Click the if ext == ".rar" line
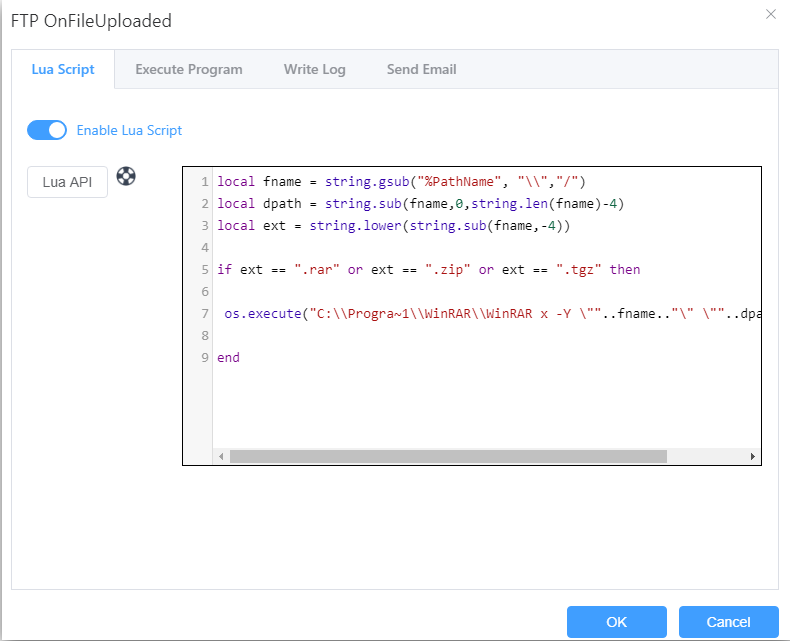The width and height of the screenshot is (790, 641). click(x=428, y=270)
